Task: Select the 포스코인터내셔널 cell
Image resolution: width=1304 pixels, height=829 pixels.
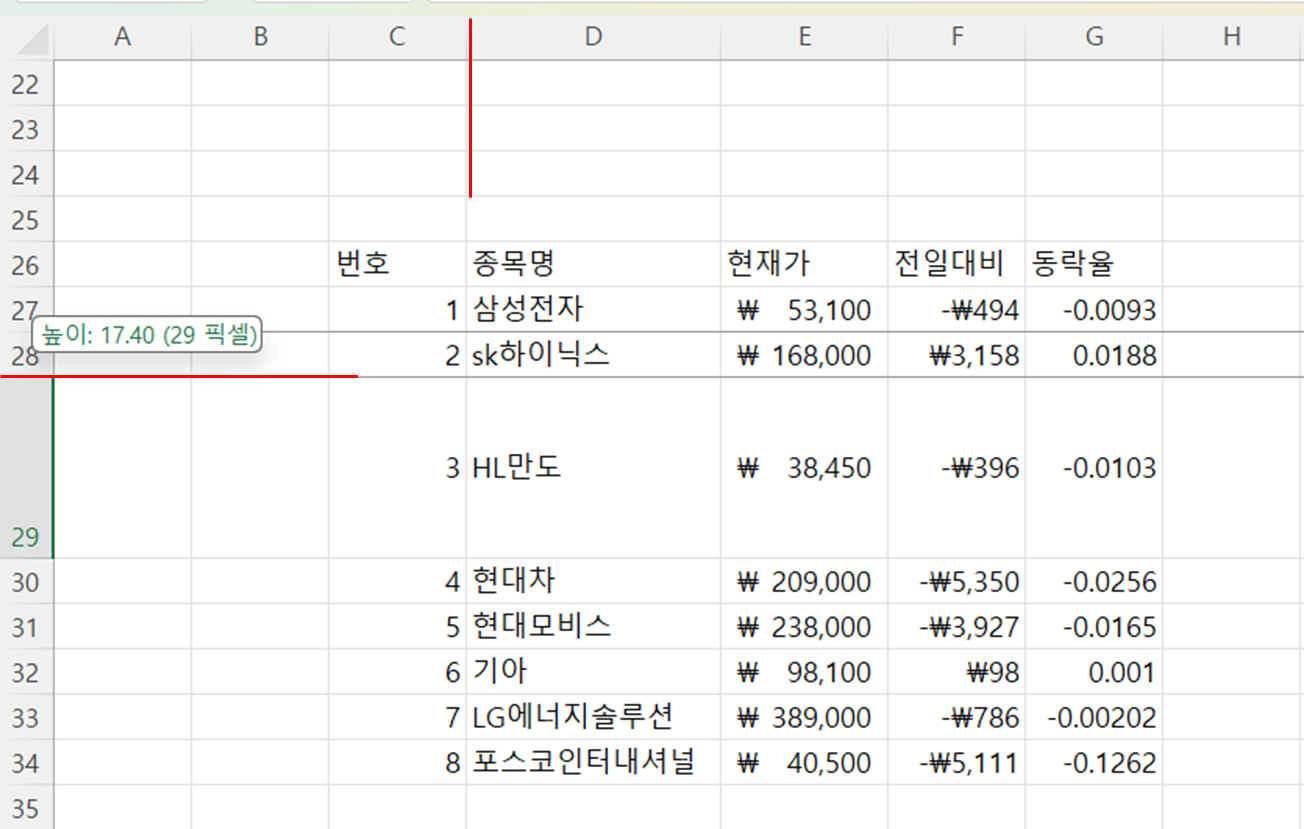Action: coord(593,762)
